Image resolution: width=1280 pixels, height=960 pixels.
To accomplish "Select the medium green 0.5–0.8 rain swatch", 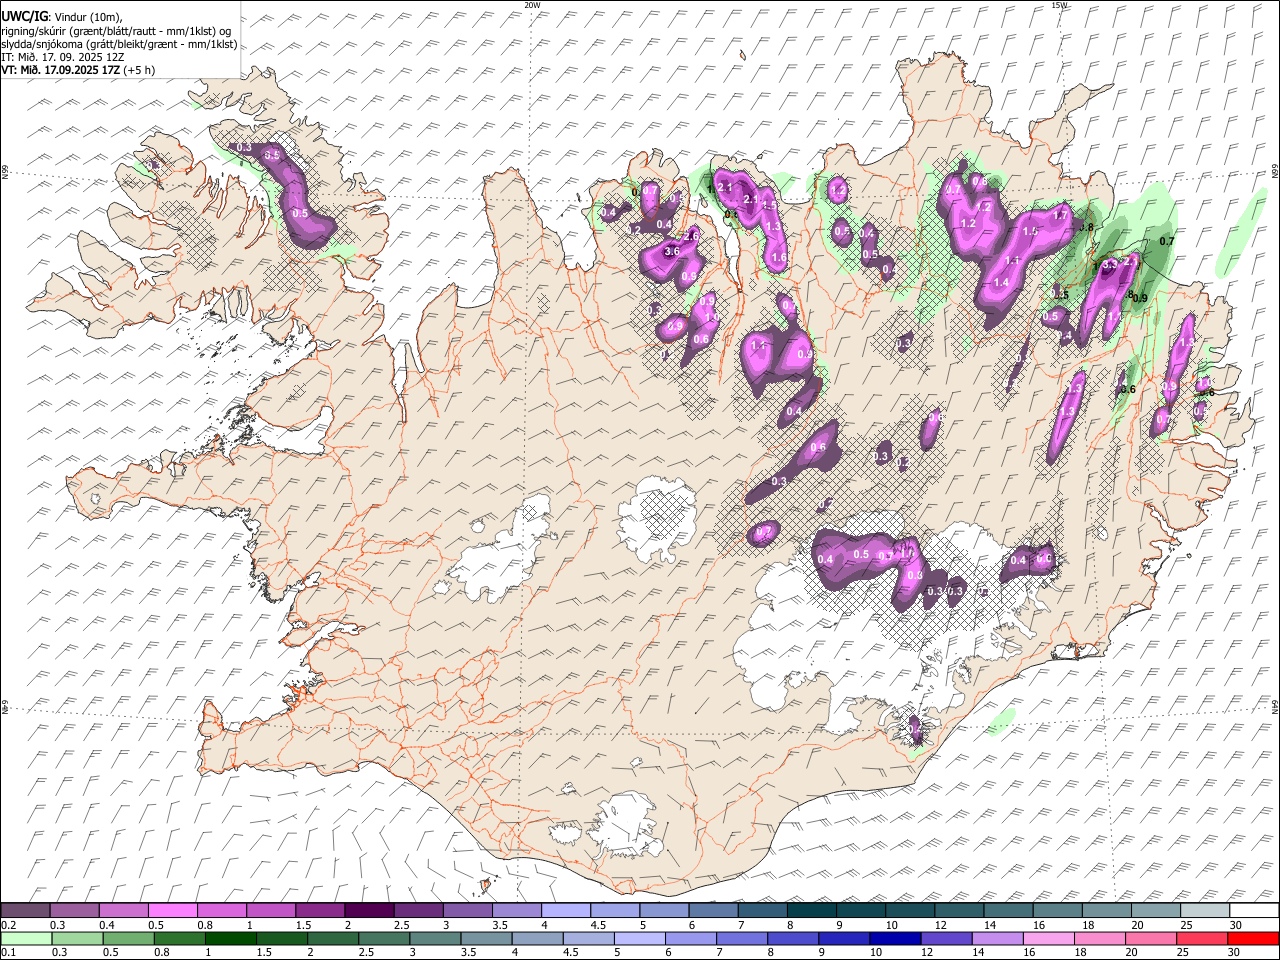I will pos(128,938).
